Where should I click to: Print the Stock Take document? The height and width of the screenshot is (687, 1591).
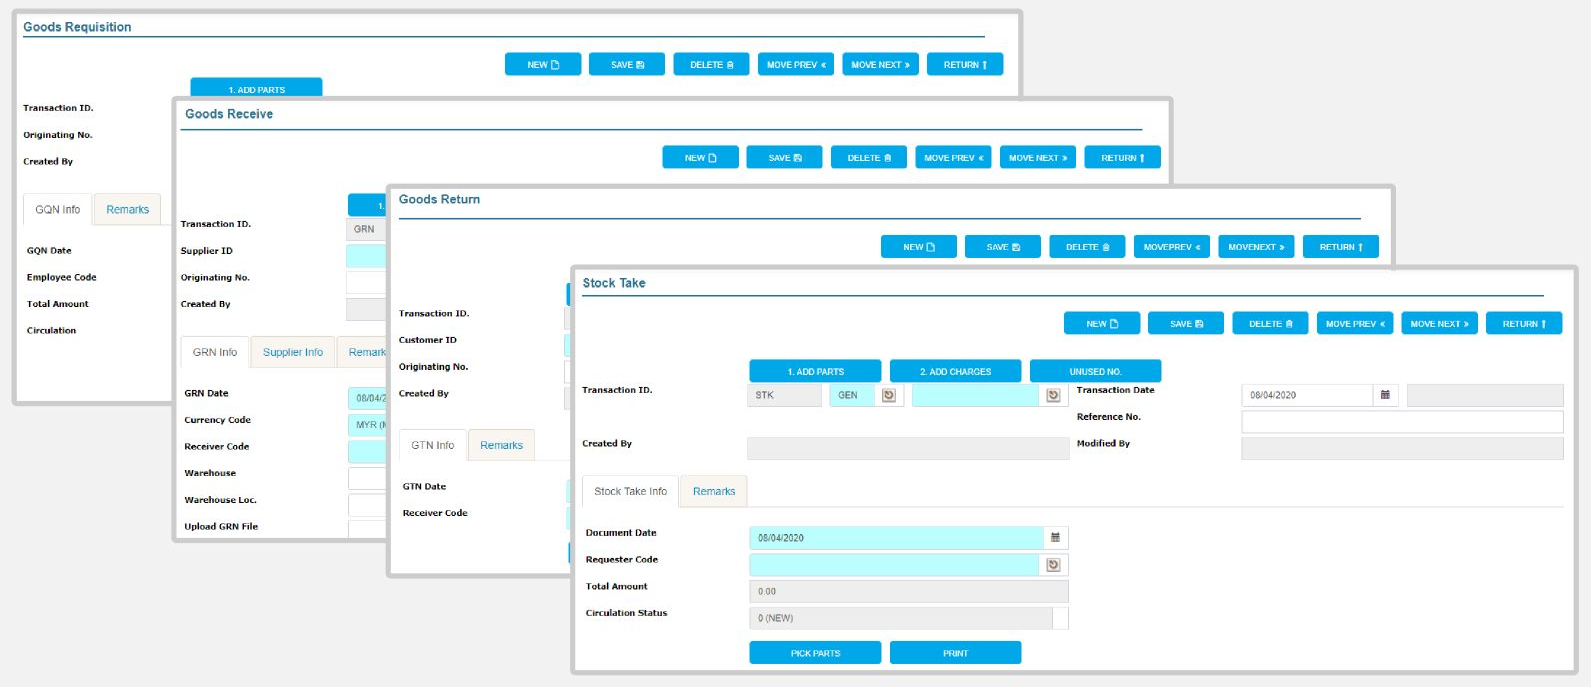pyautogui.click(x=955, y=653)
